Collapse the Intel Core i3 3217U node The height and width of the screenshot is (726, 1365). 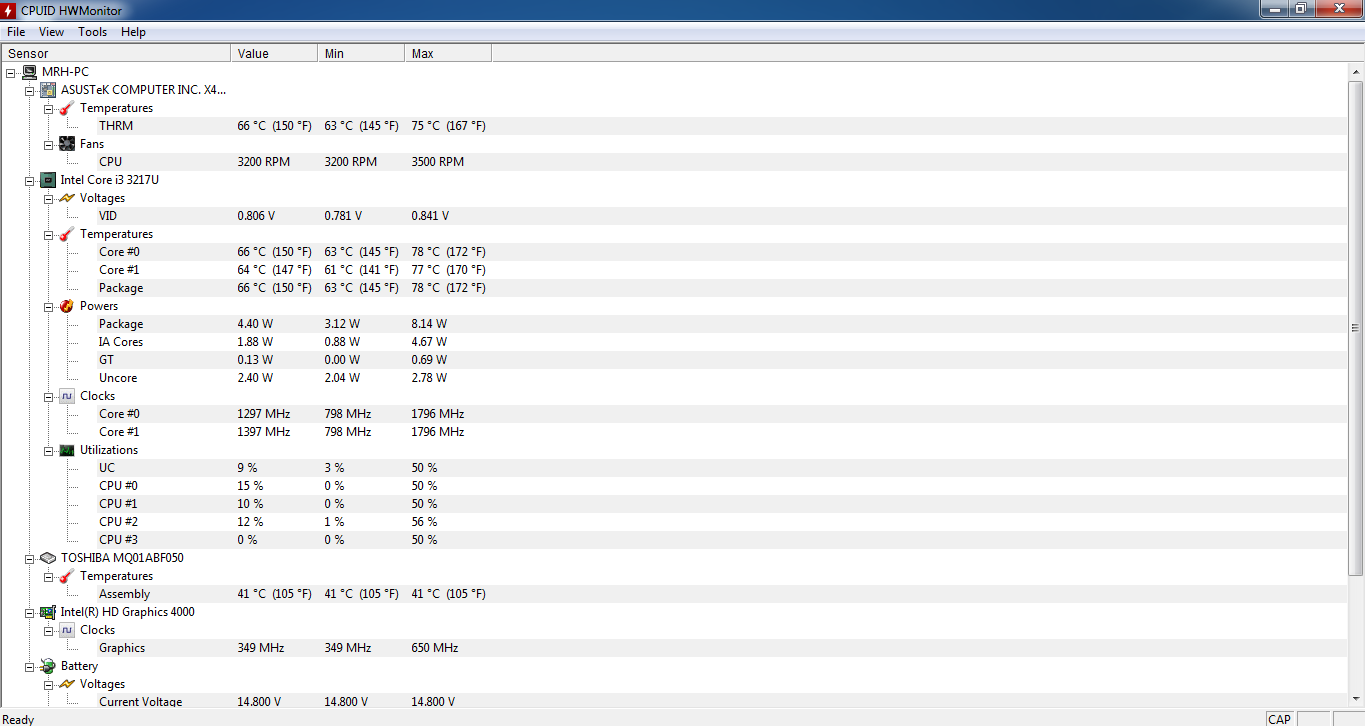click(x=30, y=180)
